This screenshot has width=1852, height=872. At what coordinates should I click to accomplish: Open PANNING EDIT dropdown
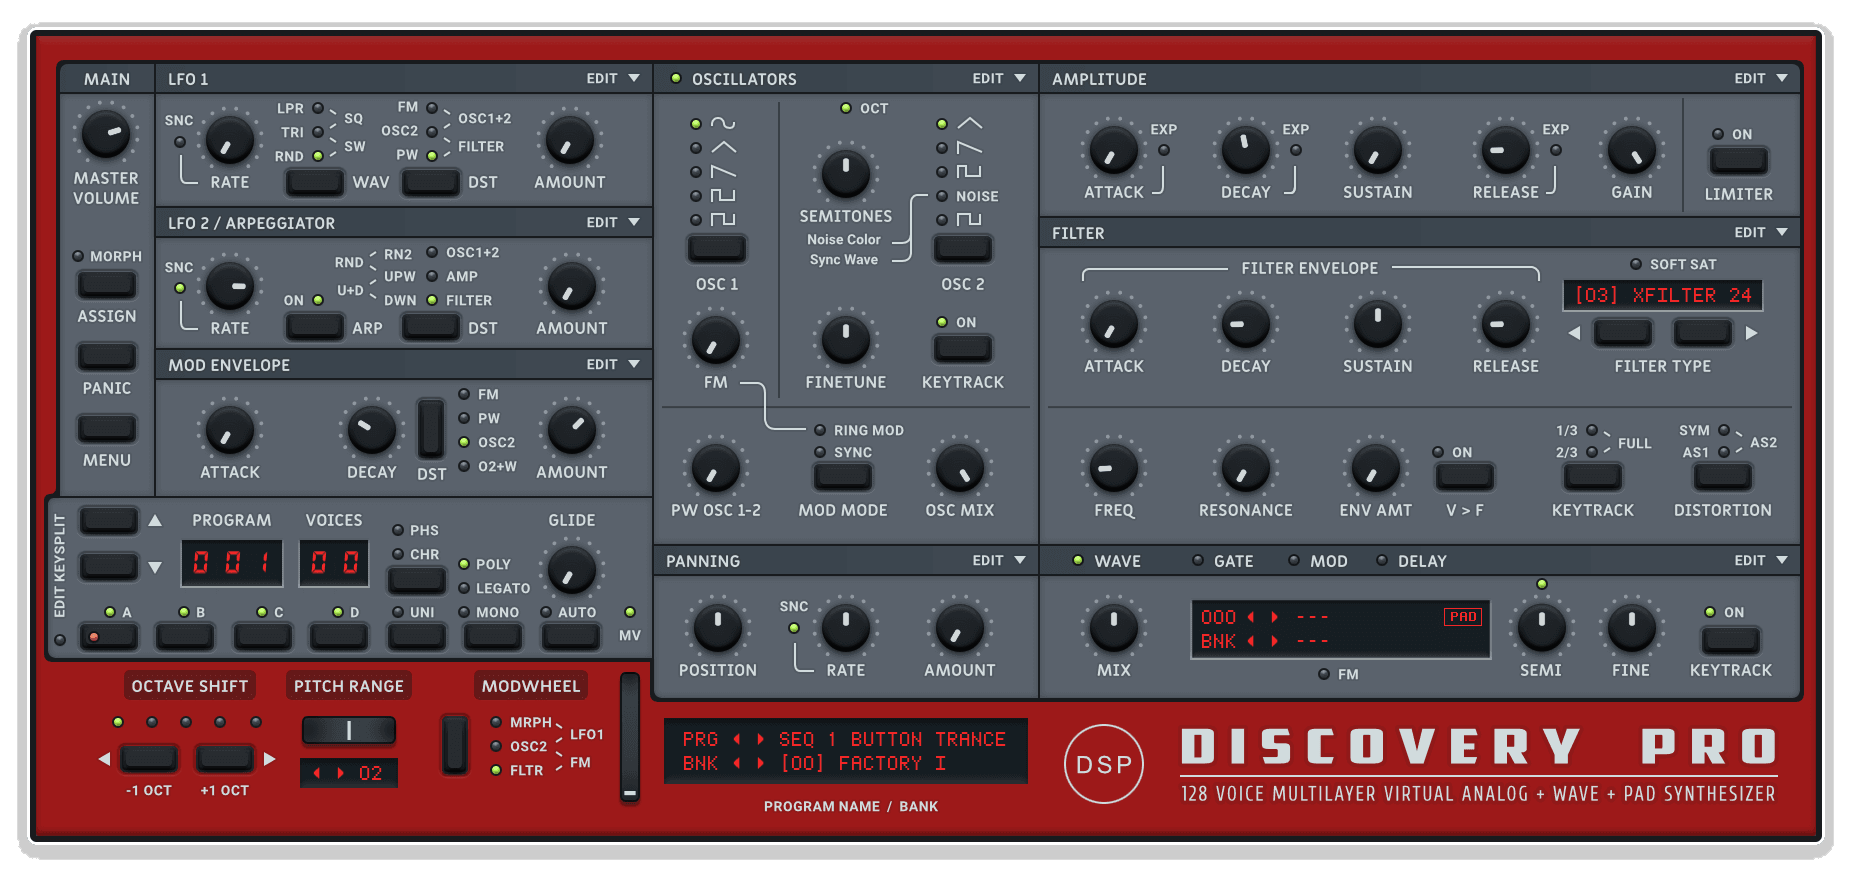tap(999, 560)
